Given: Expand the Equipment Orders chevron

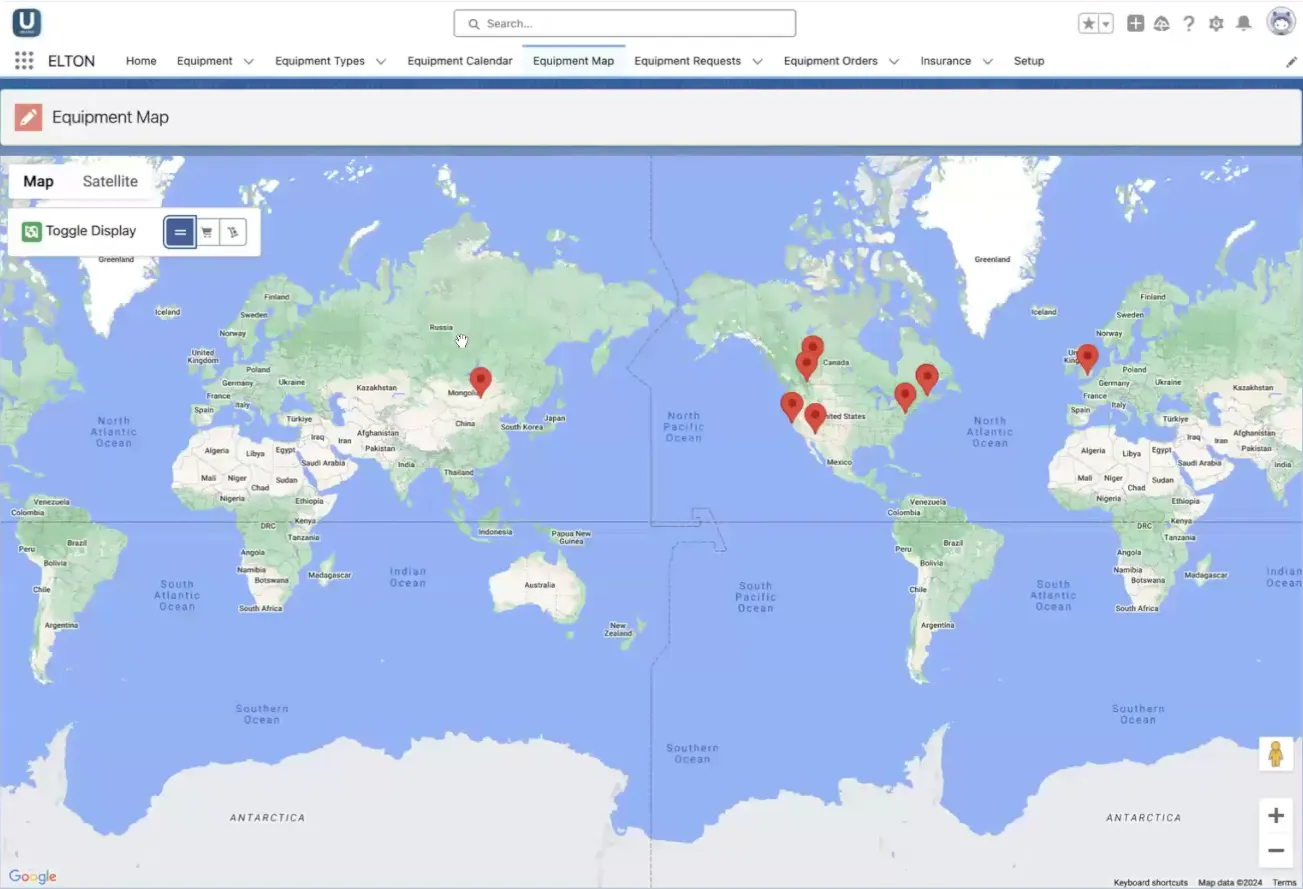Looking at the screenshot, I should click(894, 62).
